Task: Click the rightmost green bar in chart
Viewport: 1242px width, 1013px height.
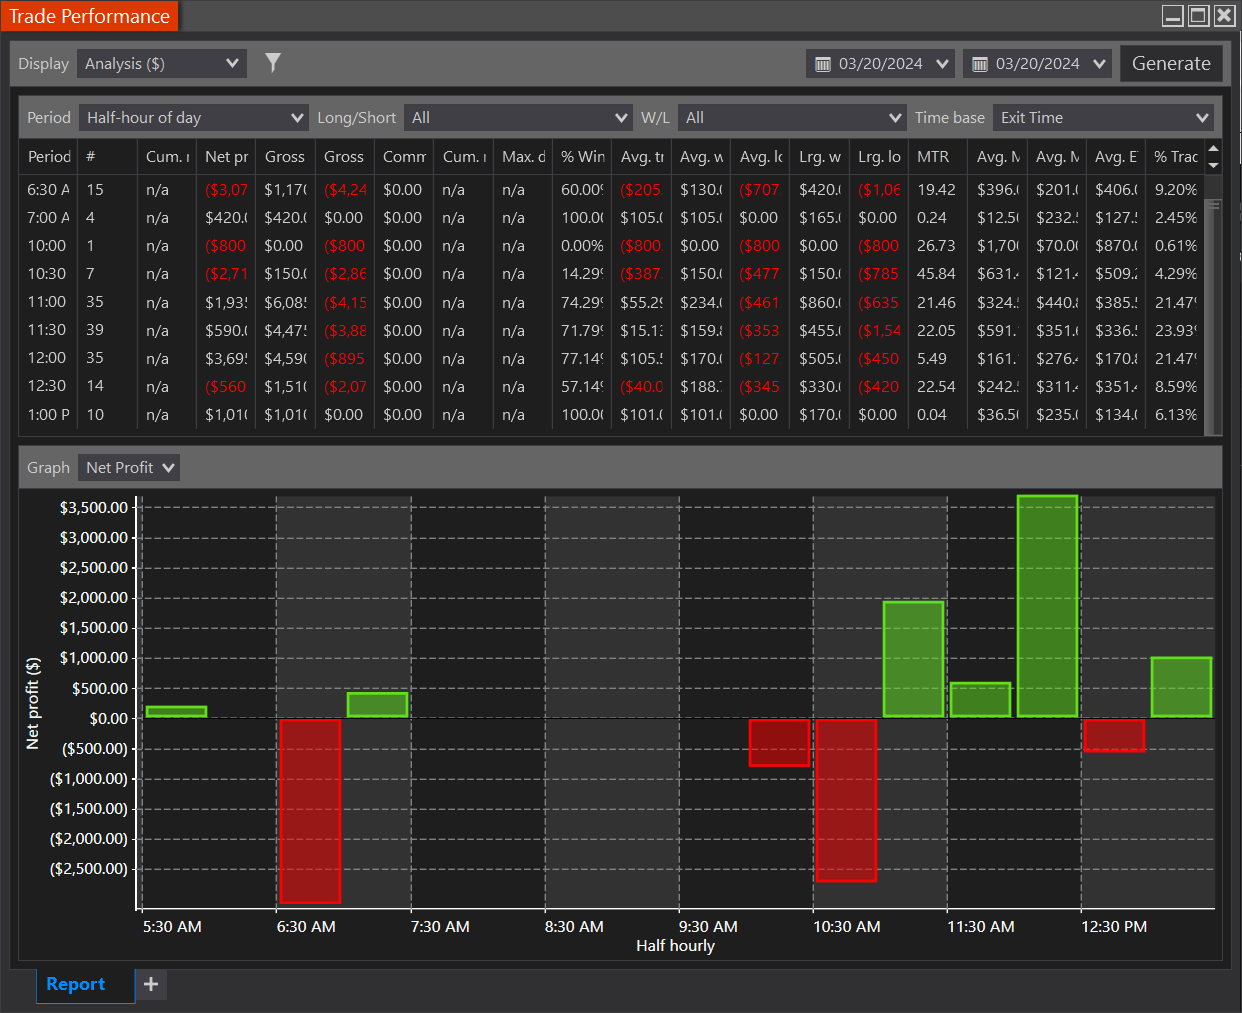Action: click(1181, 687)
